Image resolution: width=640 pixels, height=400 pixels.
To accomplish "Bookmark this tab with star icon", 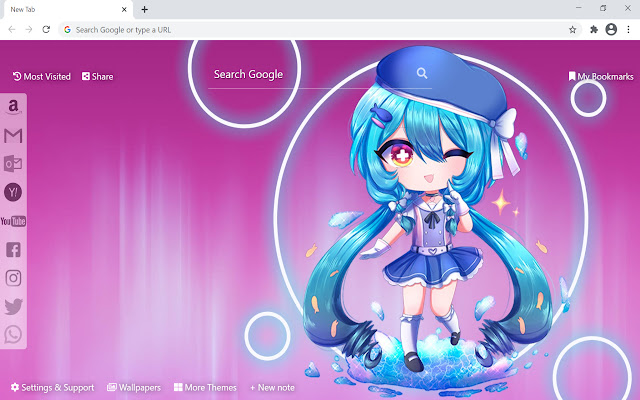I will [573, 29].
